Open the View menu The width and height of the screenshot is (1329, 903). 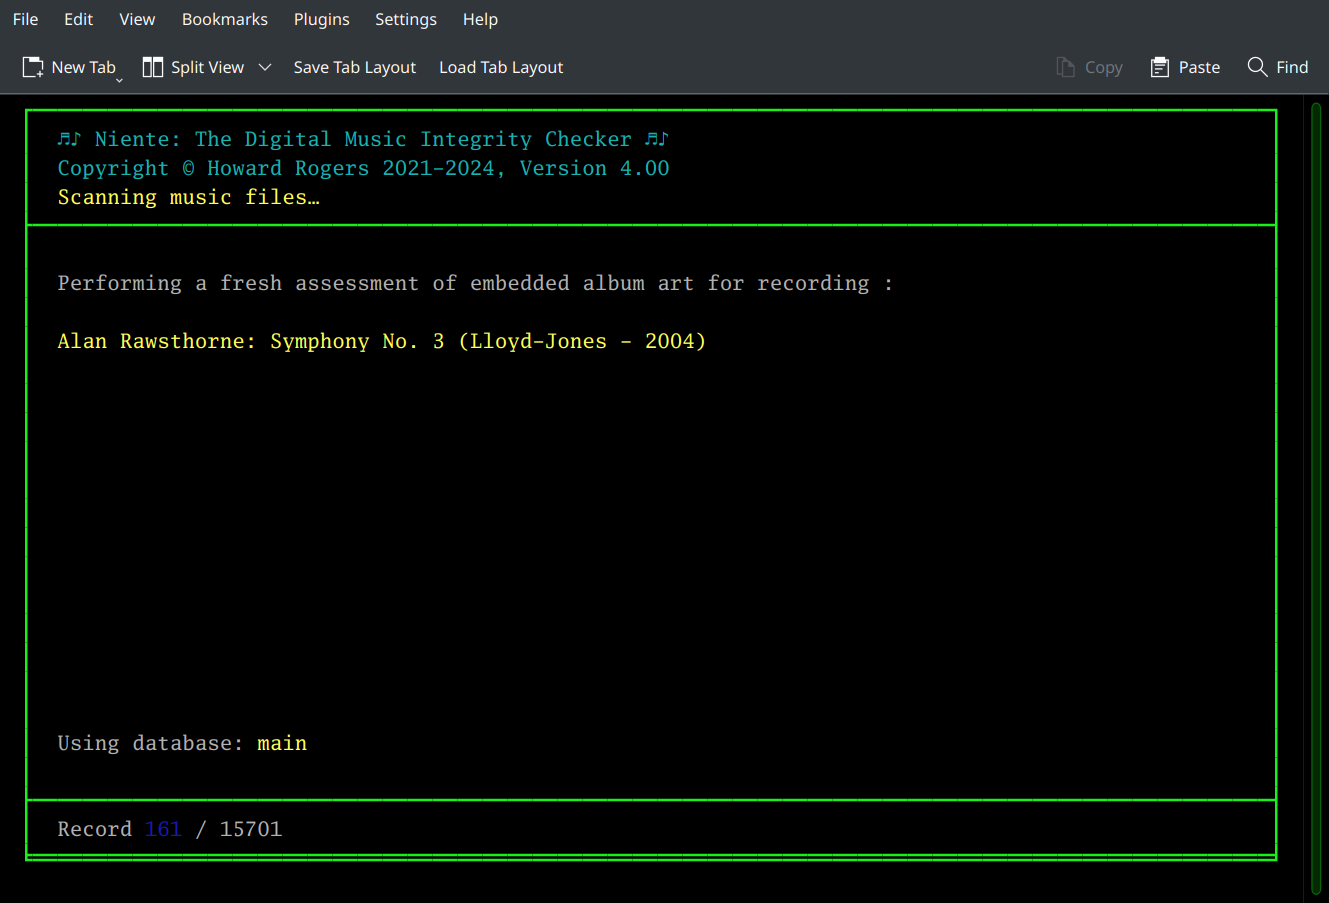137,19
